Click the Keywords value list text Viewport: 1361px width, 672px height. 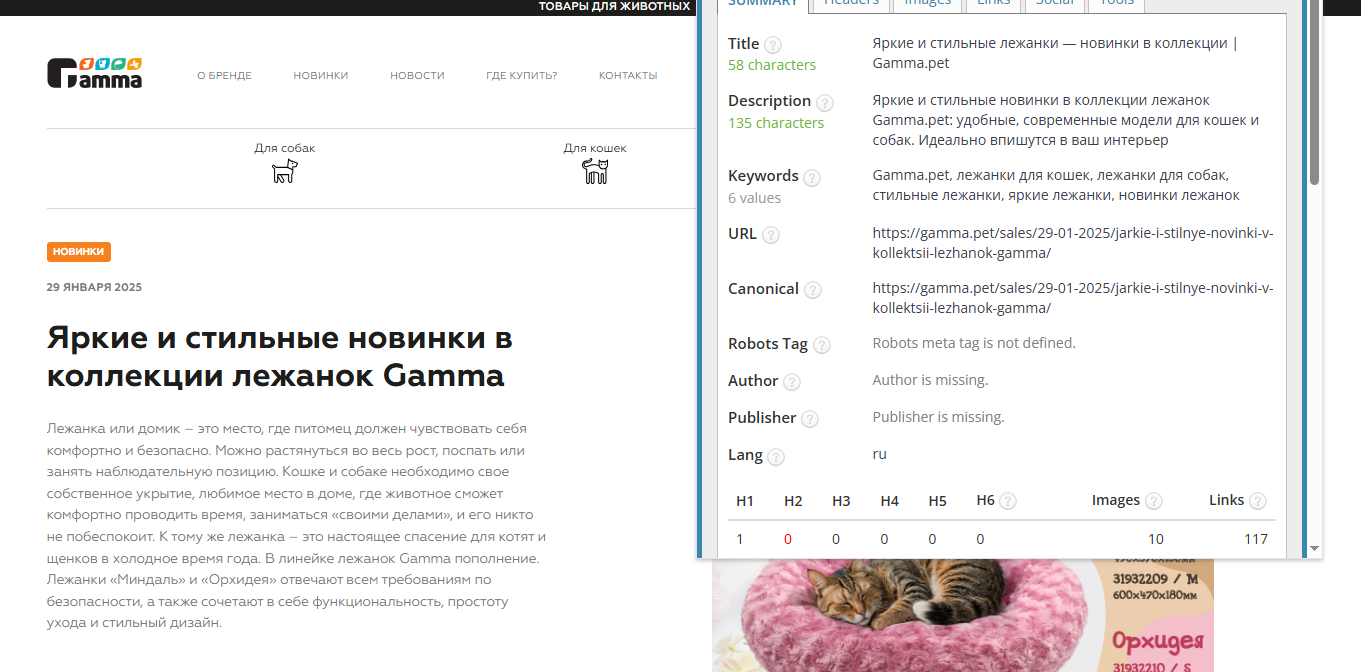[1056, 185]
